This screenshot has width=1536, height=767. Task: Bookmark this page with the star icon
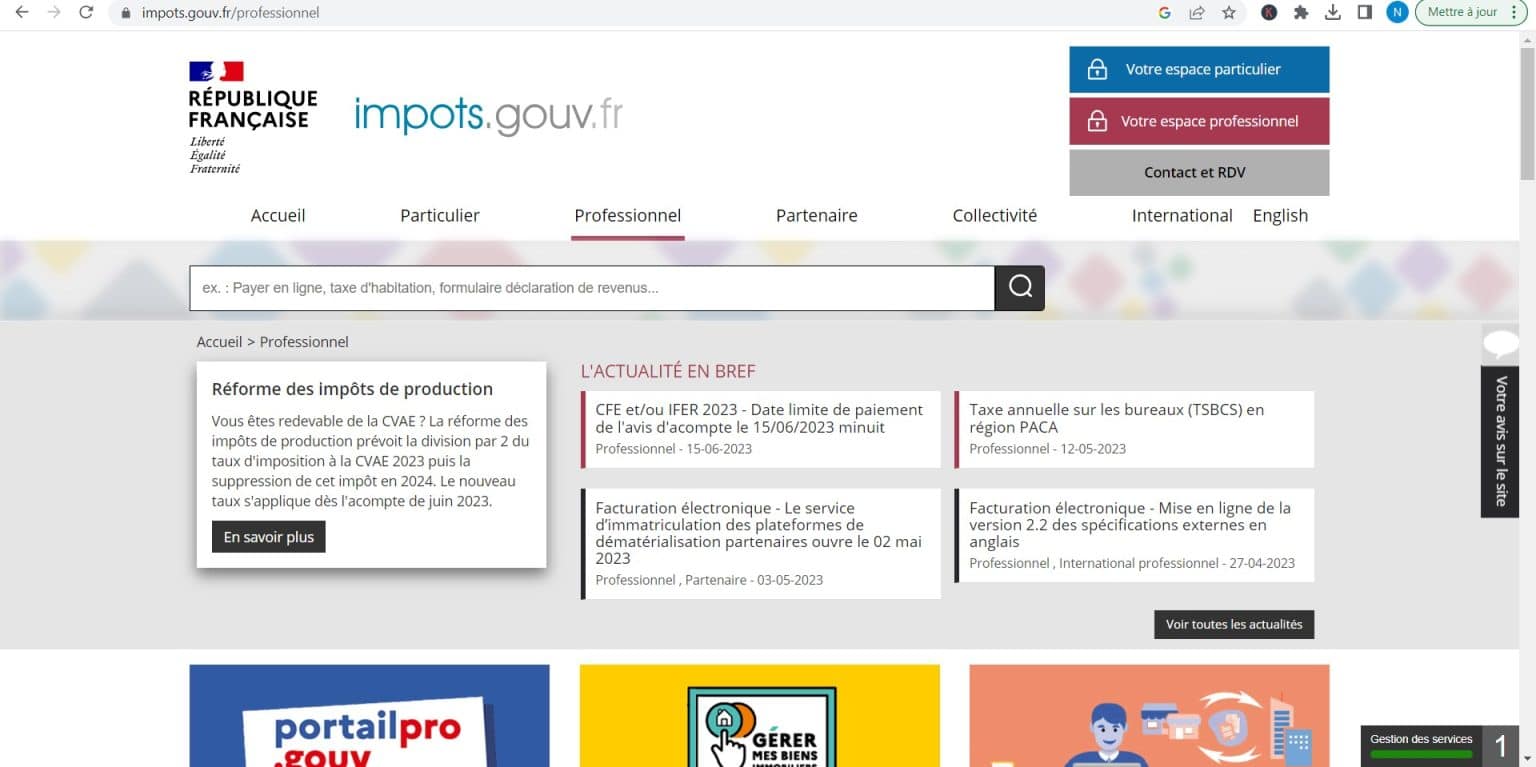1229,13
